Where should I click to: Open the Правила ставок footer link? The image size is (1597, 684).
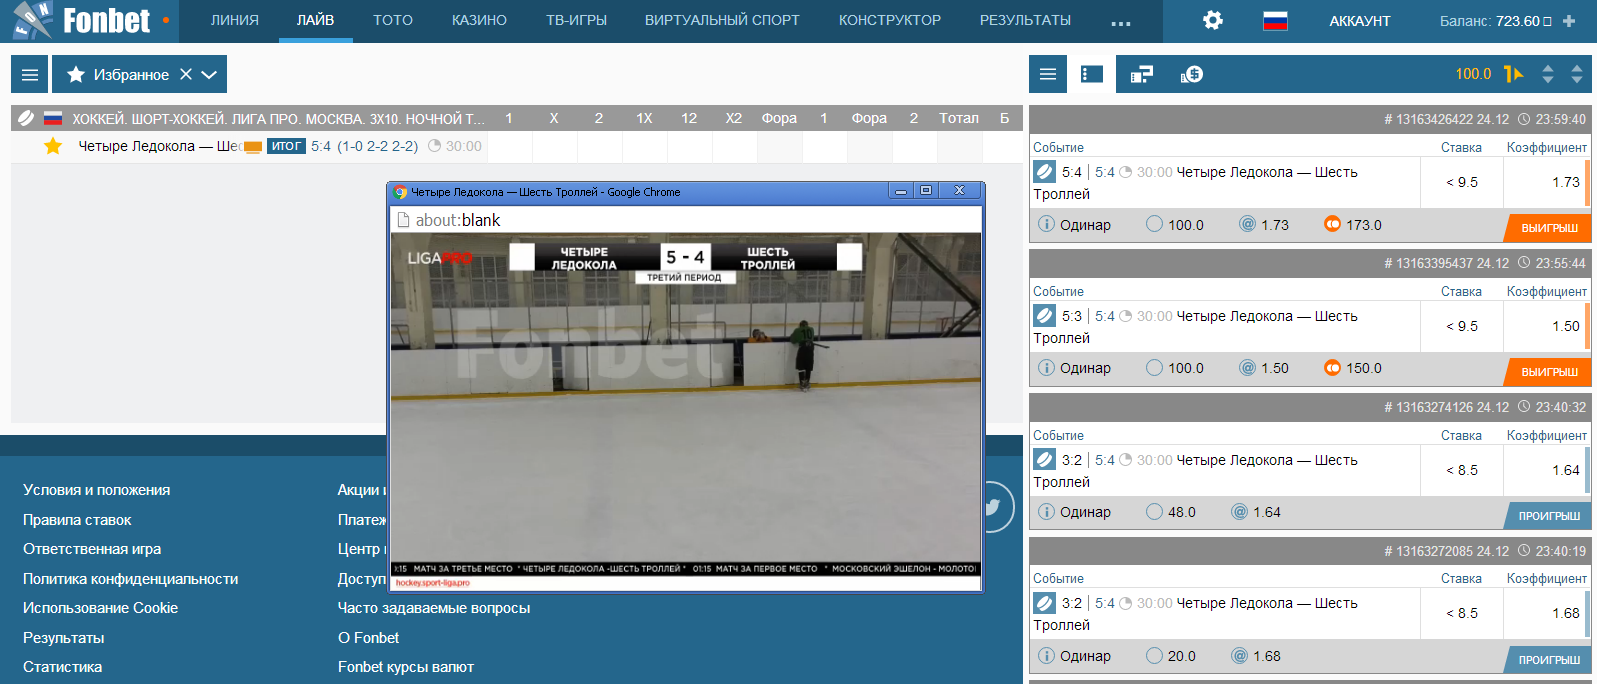coord(77,520)
